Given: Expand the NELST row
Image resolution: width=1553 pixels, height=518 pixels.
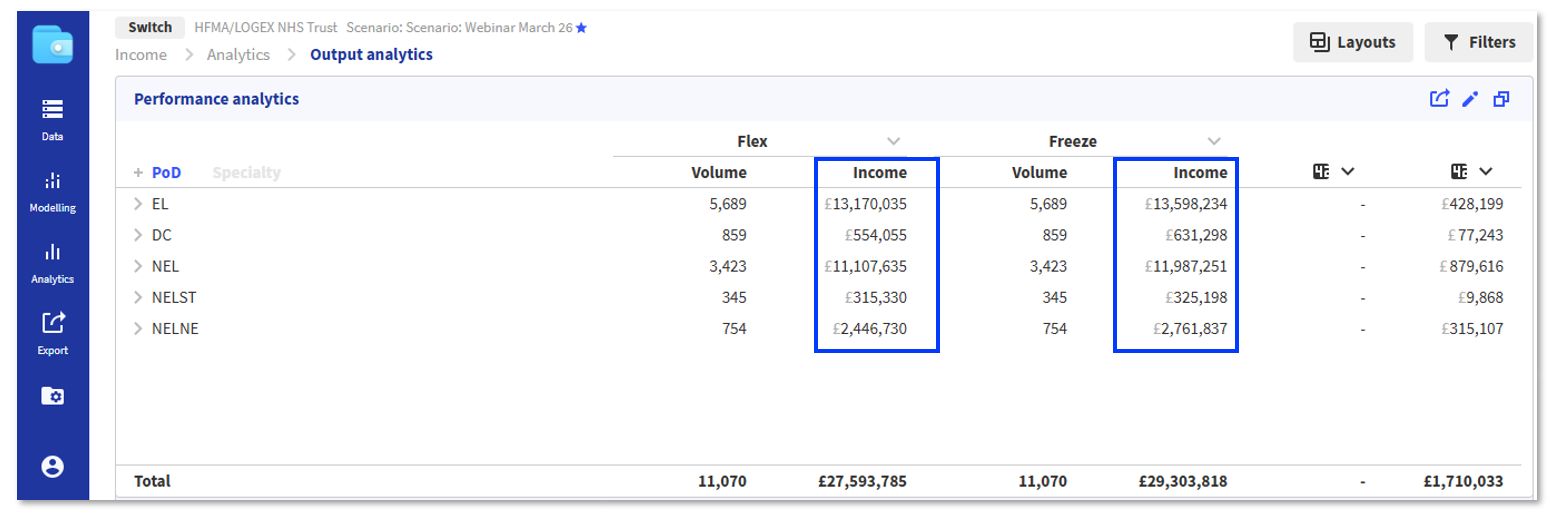Looking at the screenshot, I should click(138, 298).
